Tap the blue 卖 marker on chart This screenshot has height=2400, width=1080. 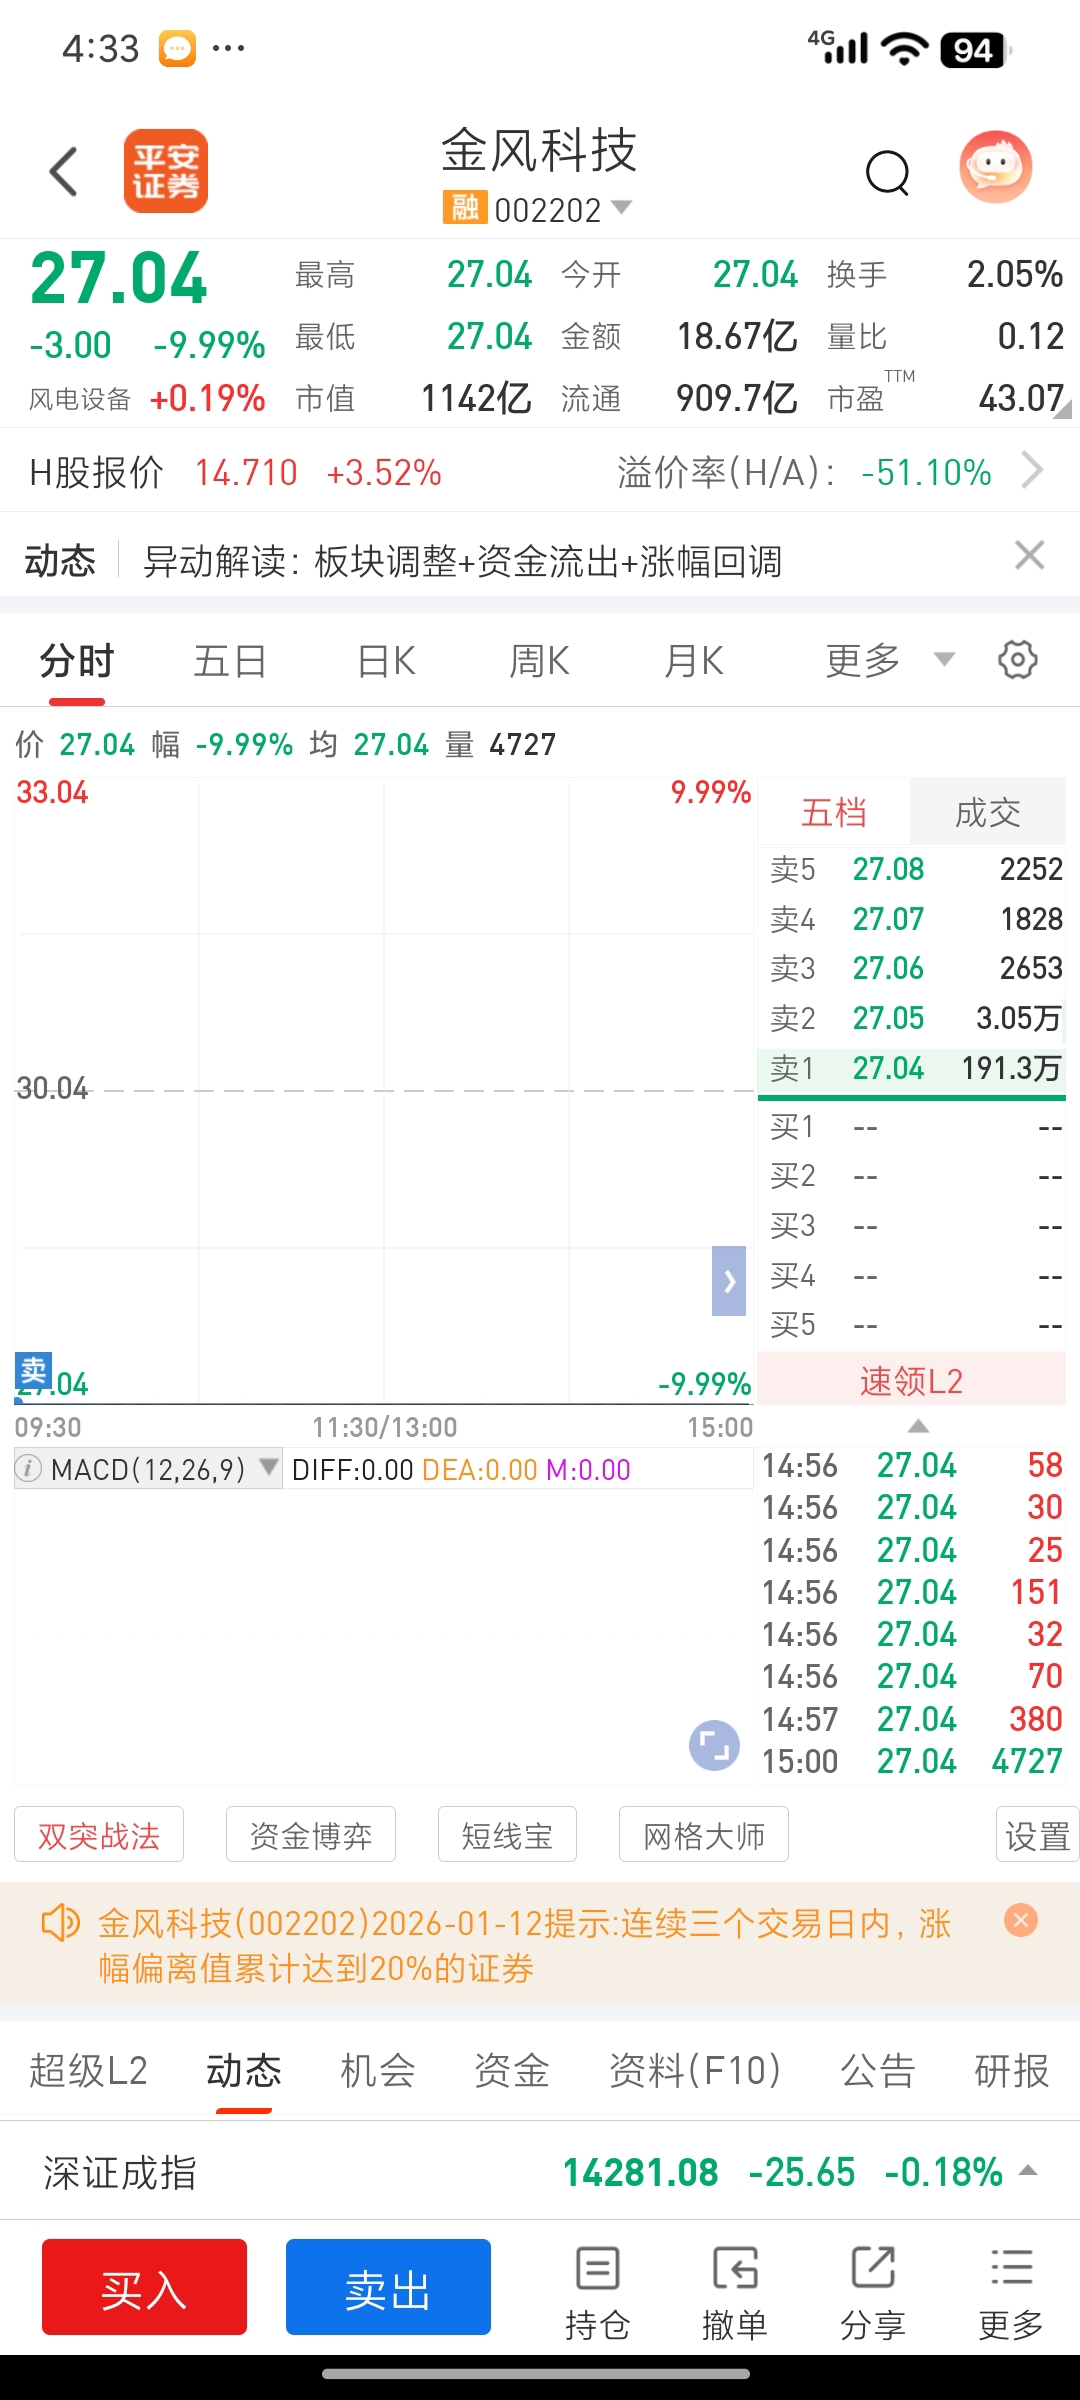click(33, 1370)
